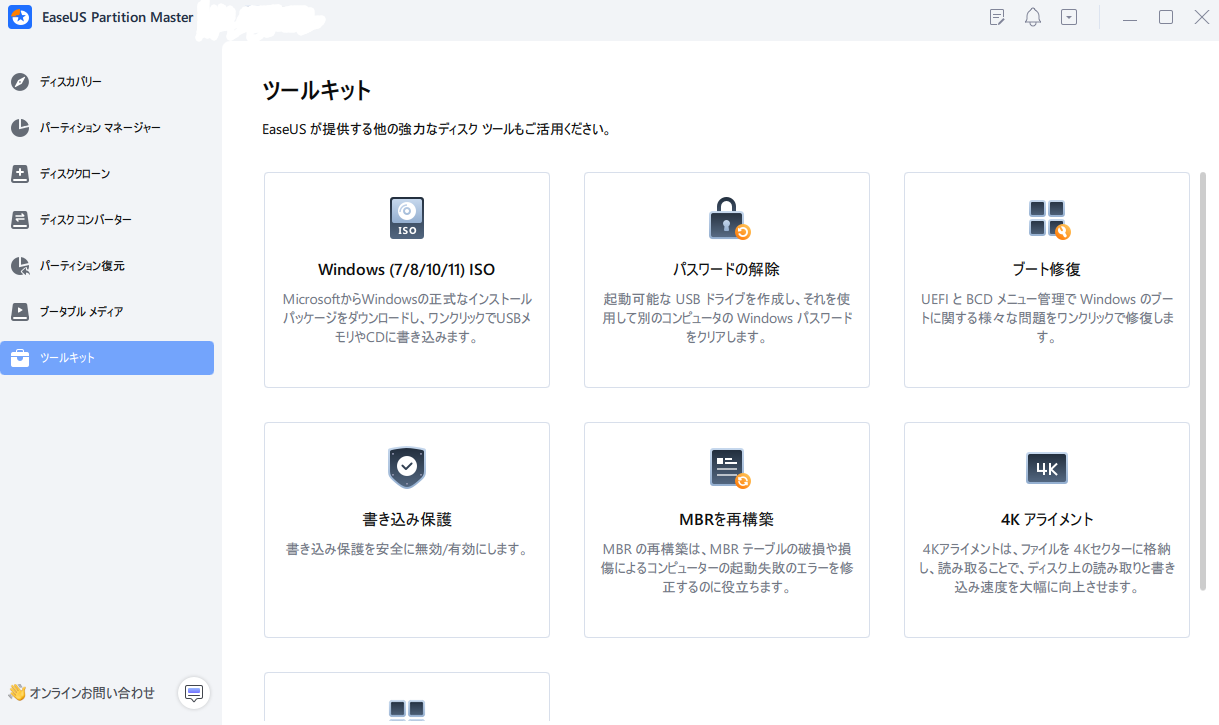Open the ブート修復 tool title

[1046, 269]
